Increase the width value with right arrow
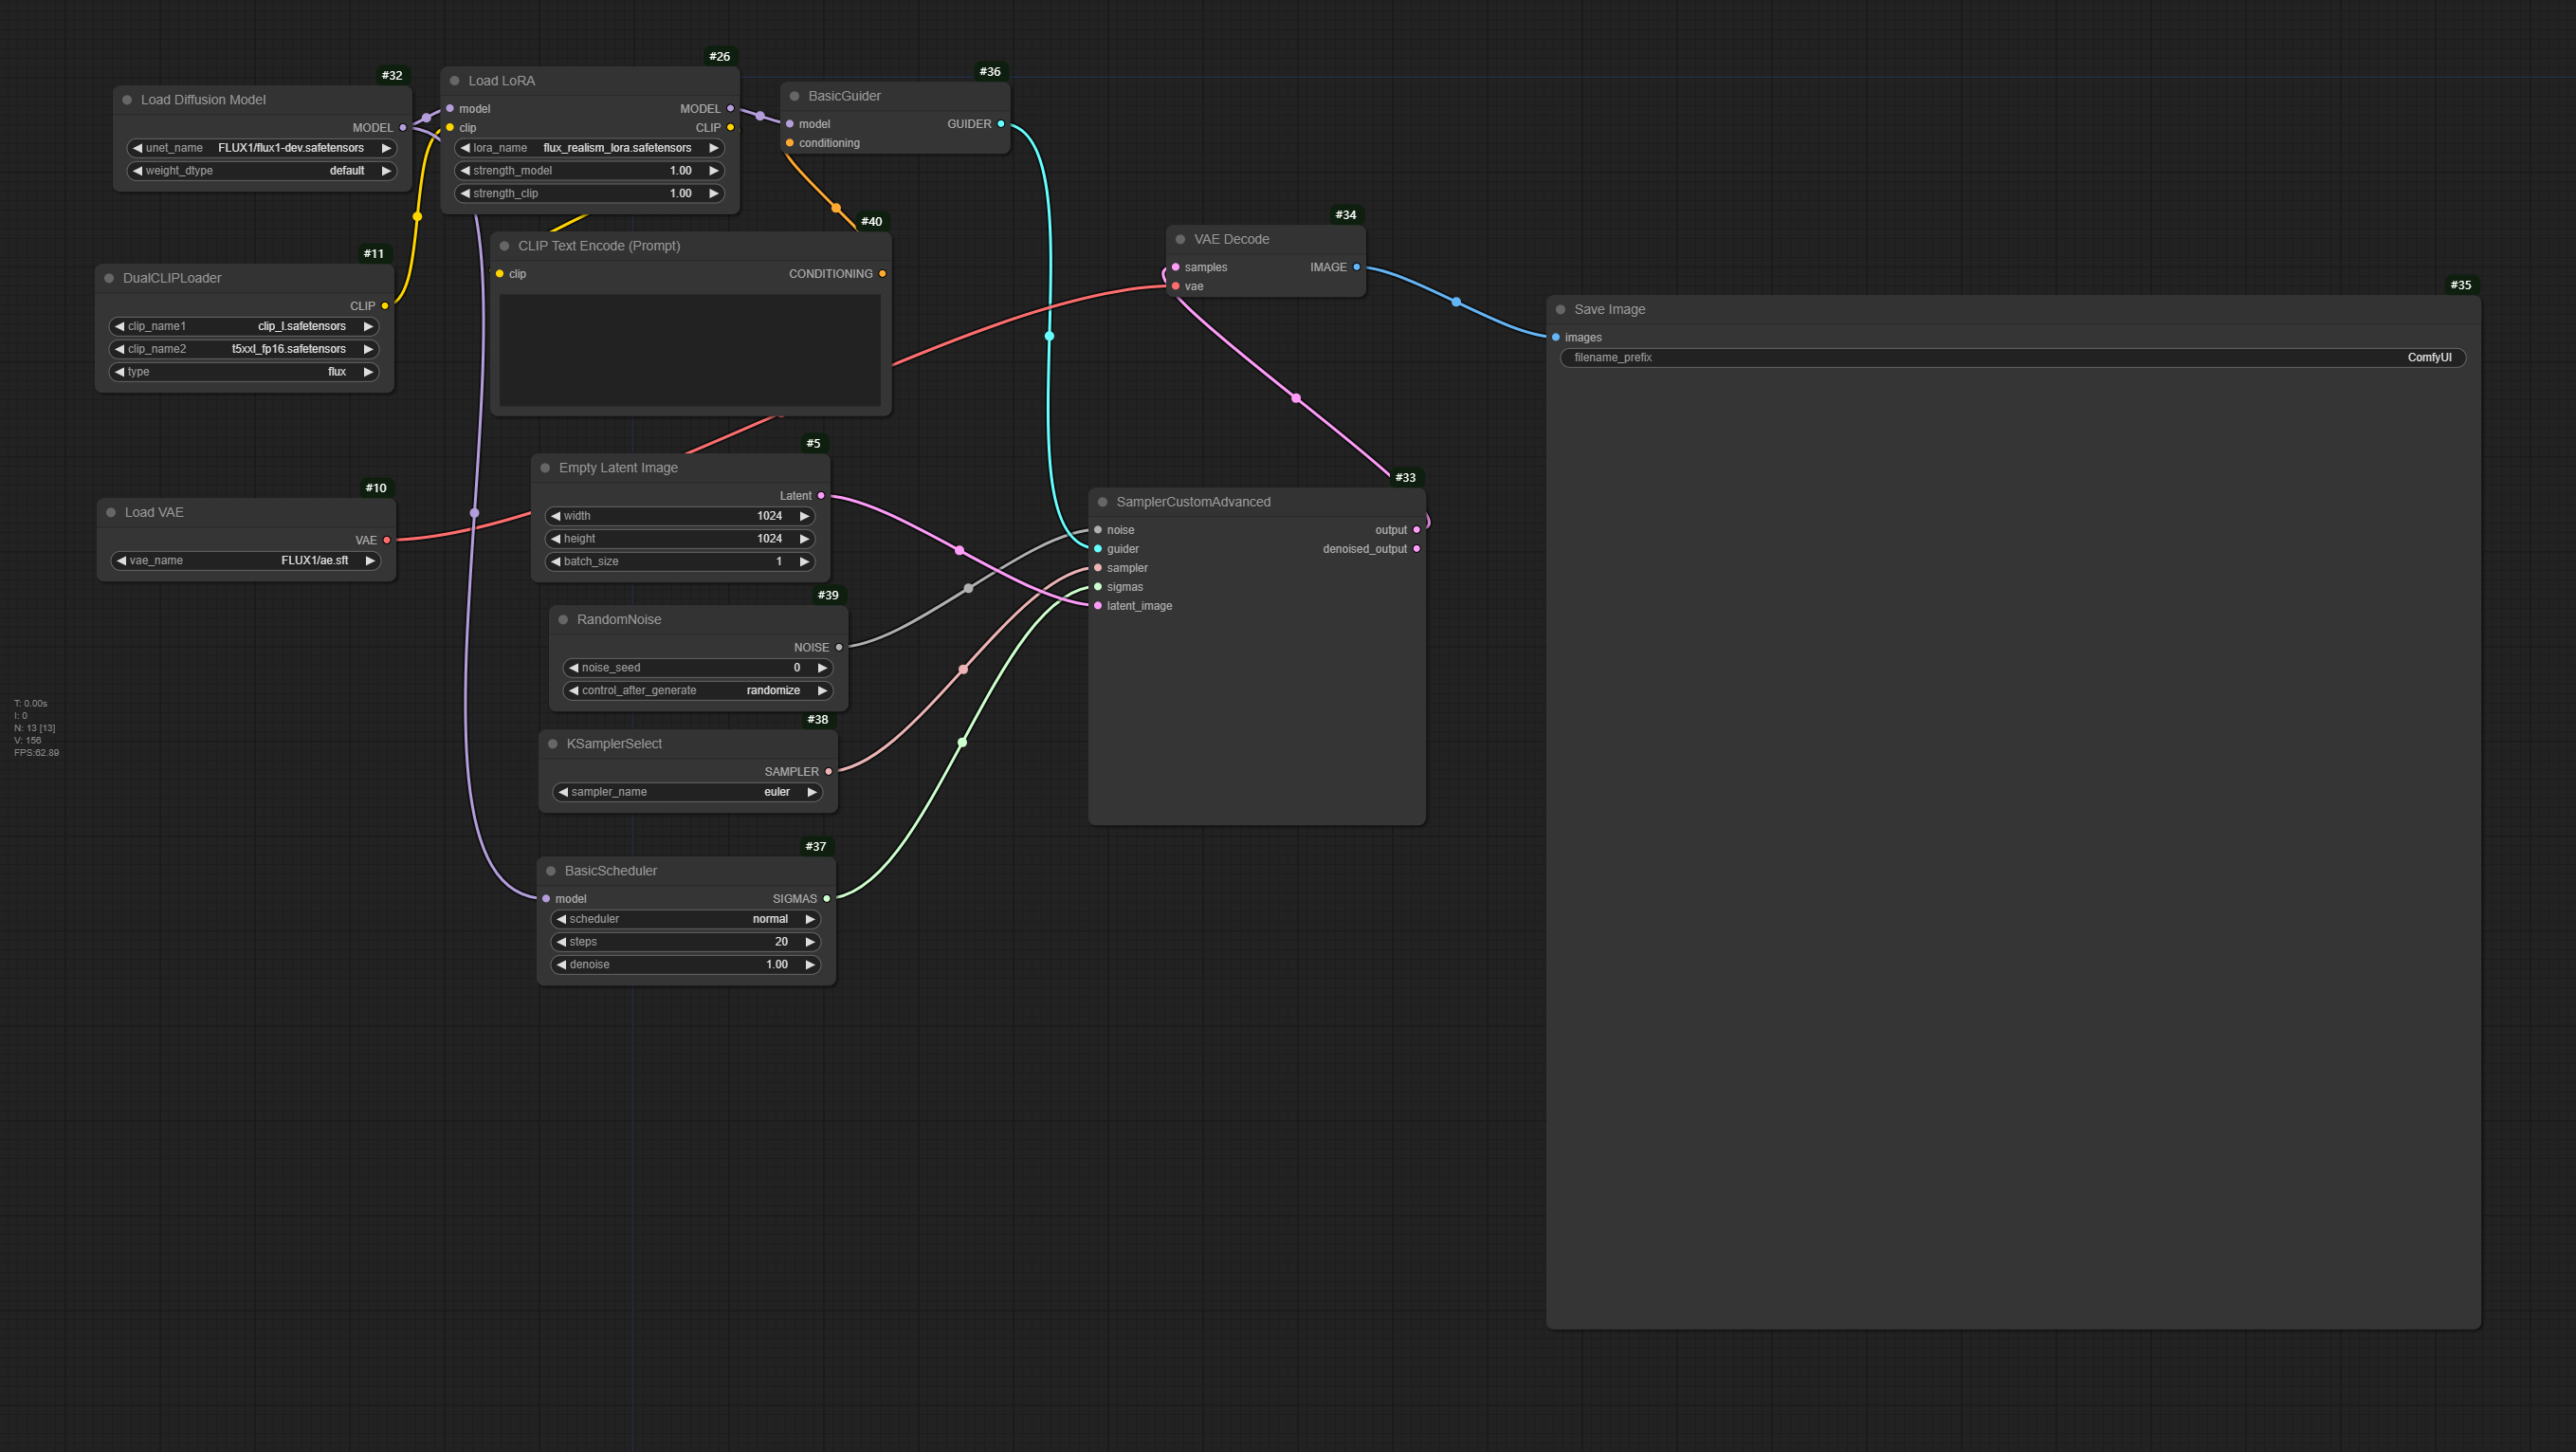The image size is (2576, 1452). click(x=804, y=516)
